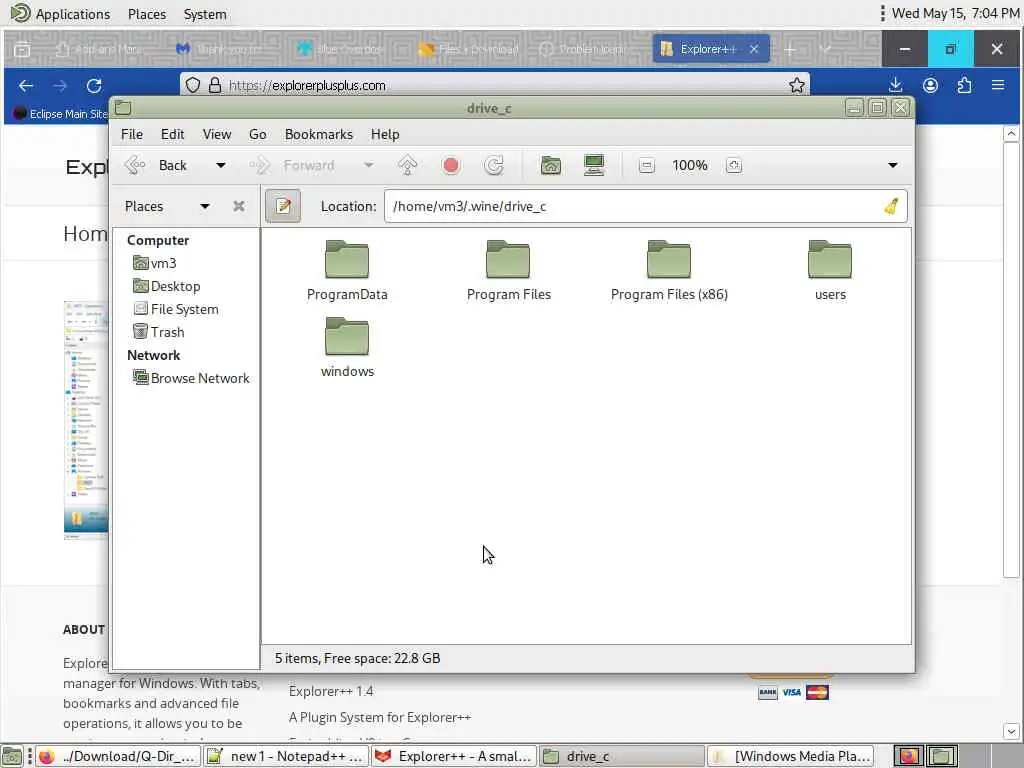Open a new Firefox tab
The image size is (1024, 768).
pyautogui.click(x=790, y=49)
